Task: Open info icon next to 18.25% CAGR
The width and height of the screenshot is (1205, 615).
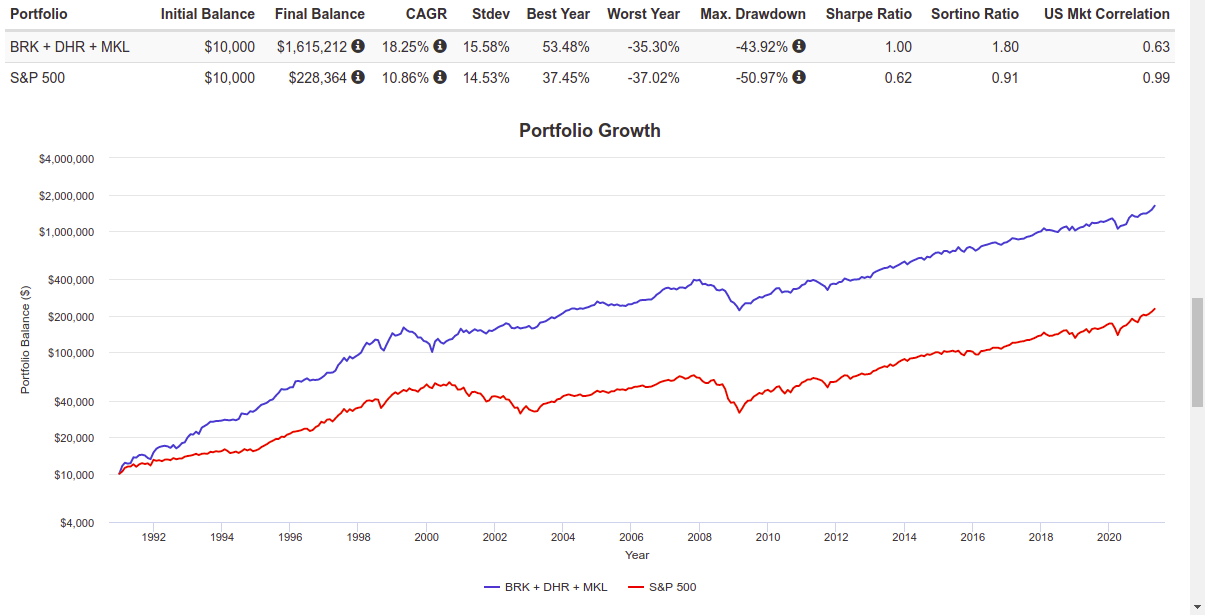Action: pos(439,47)
